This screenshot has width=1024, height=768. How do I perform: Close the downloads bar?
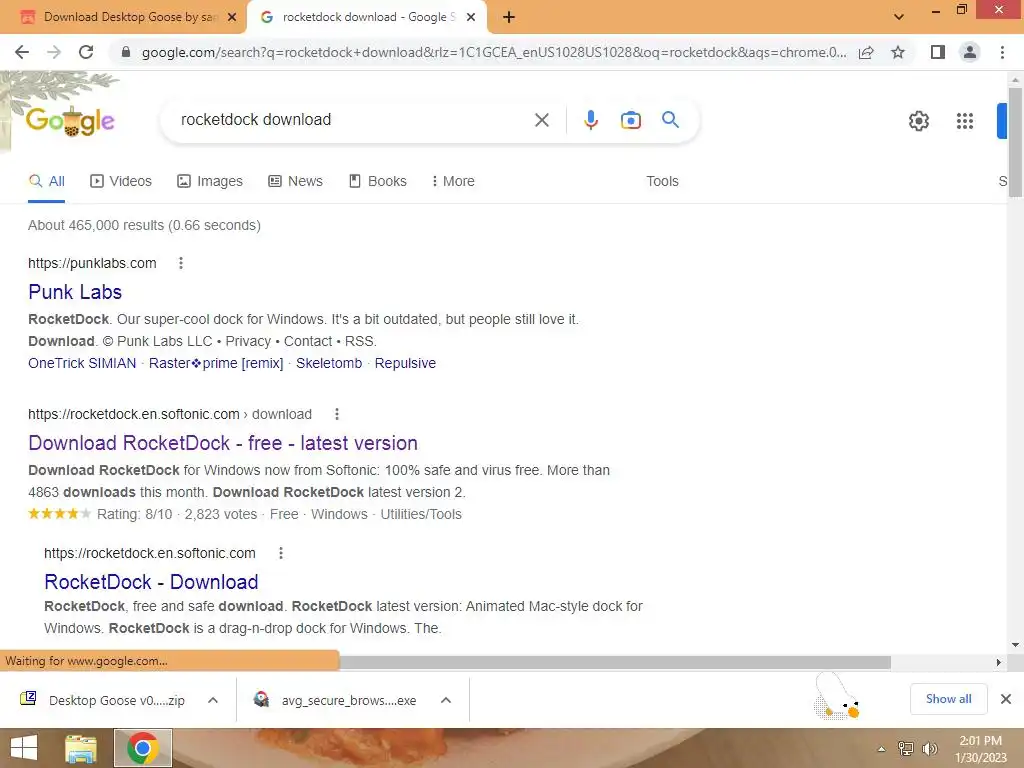[x=1006, y=699]
